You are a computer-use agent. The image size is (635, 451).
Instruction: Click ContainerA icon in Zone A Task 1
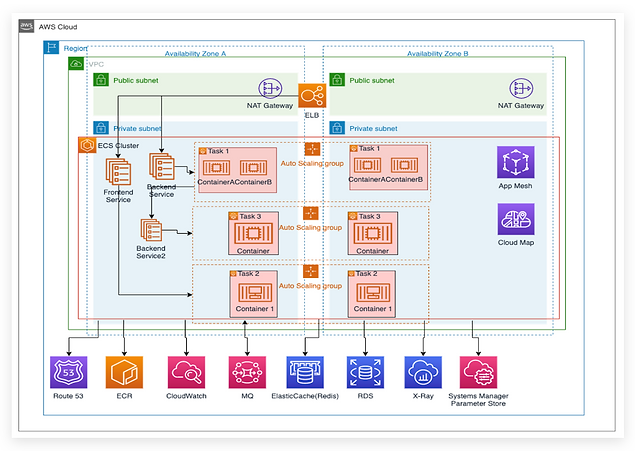tap(216, 168)
